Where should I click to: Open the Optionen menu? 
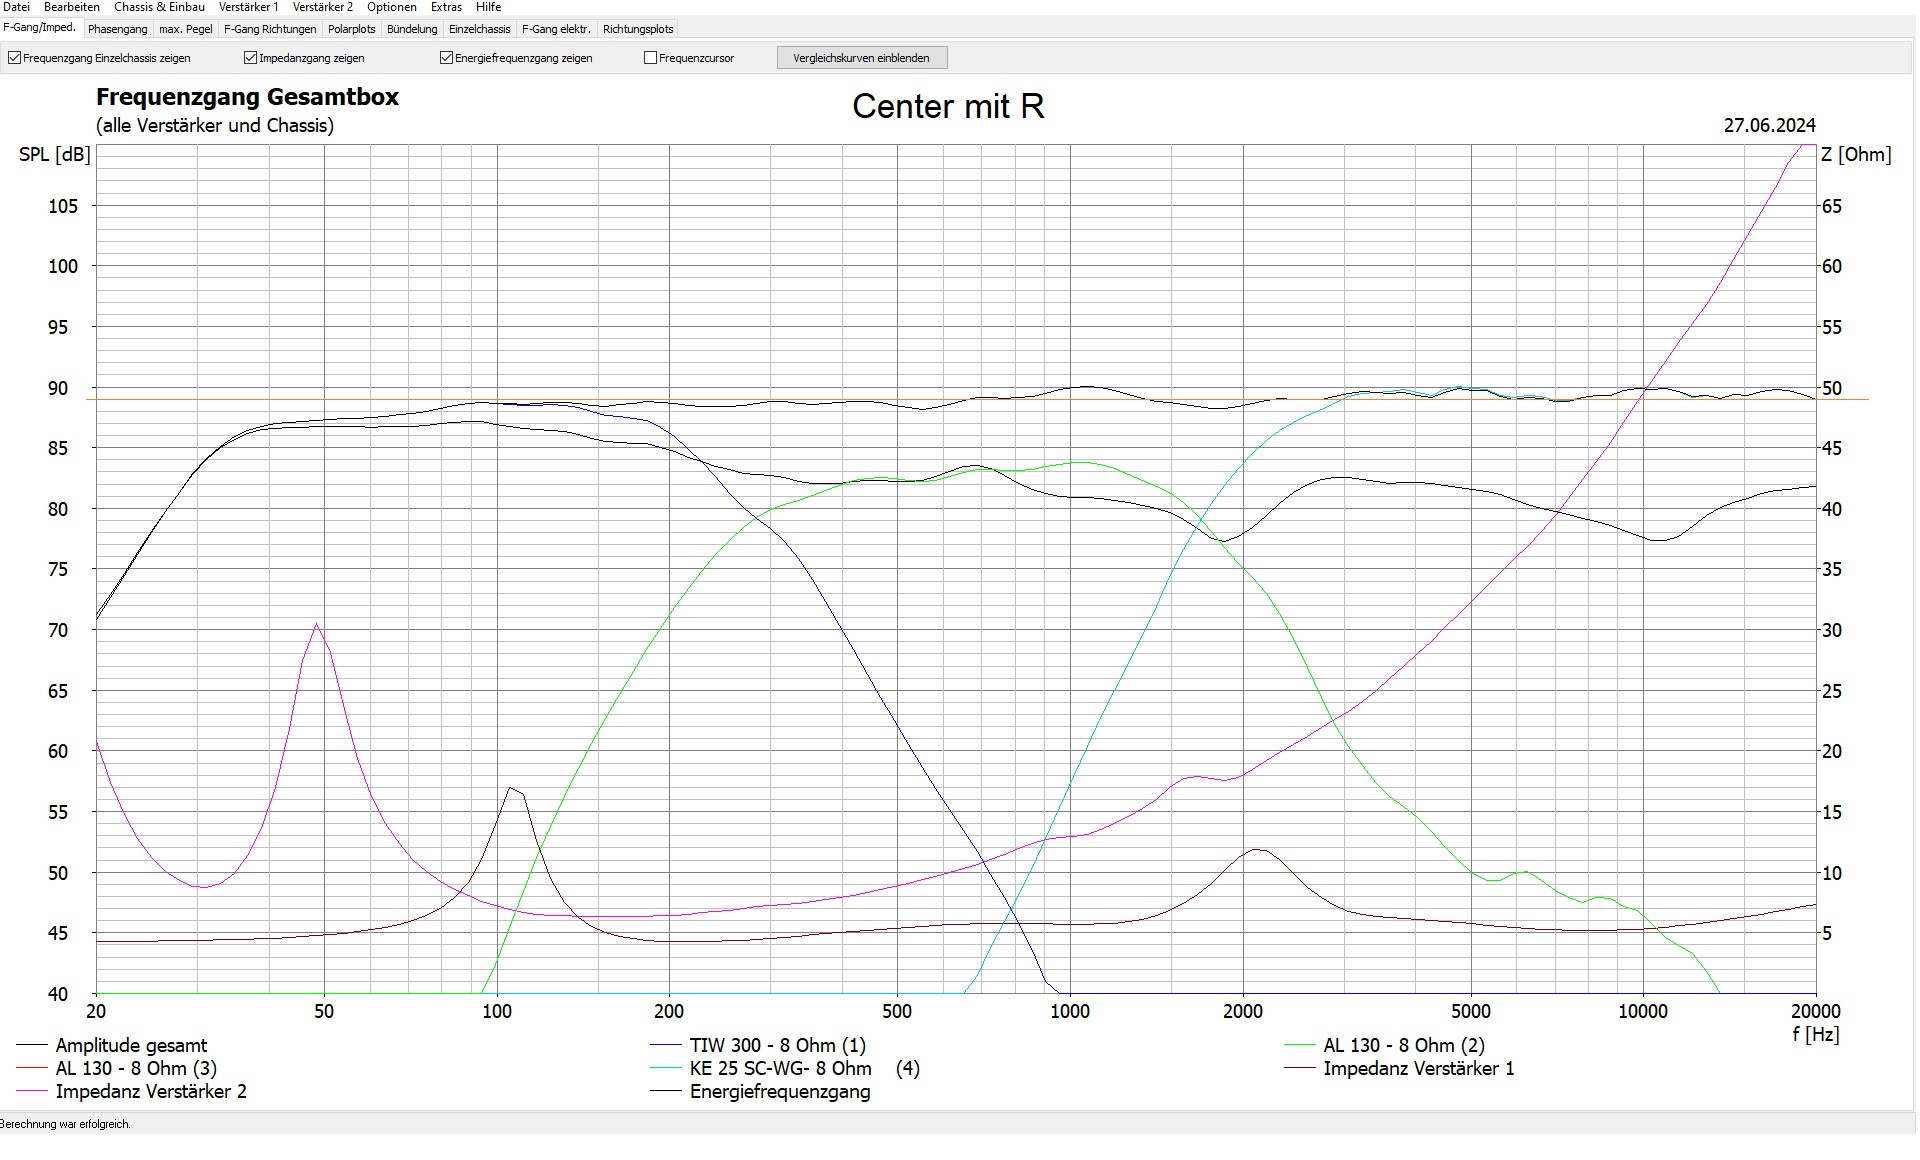[391, 7]
